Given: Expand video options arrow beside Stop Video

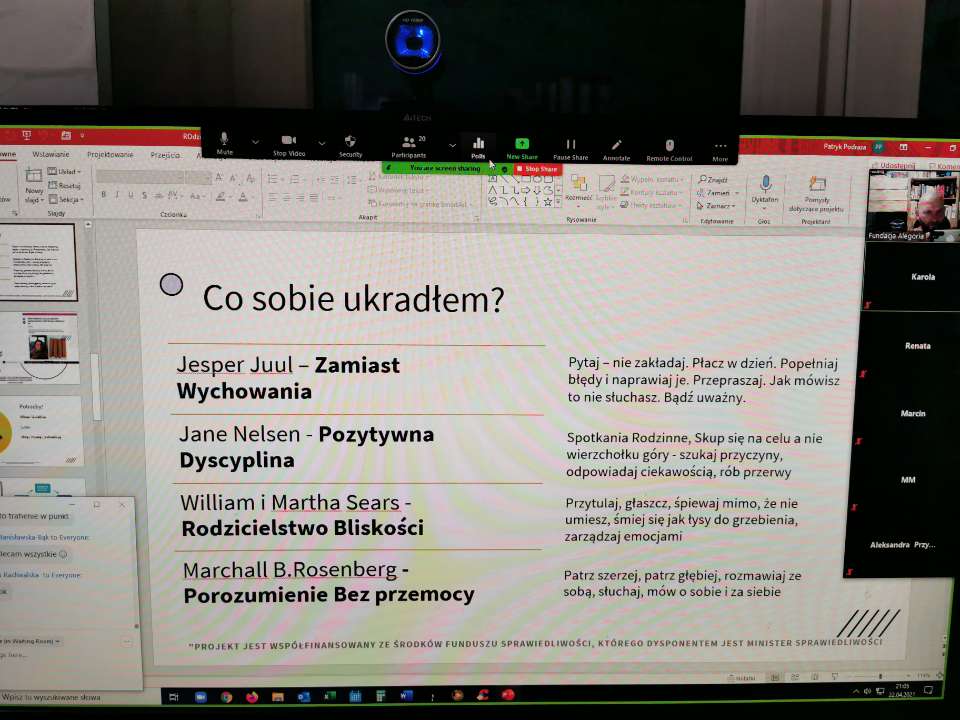Looking at the screenshot, I should (x=321, y=143).
